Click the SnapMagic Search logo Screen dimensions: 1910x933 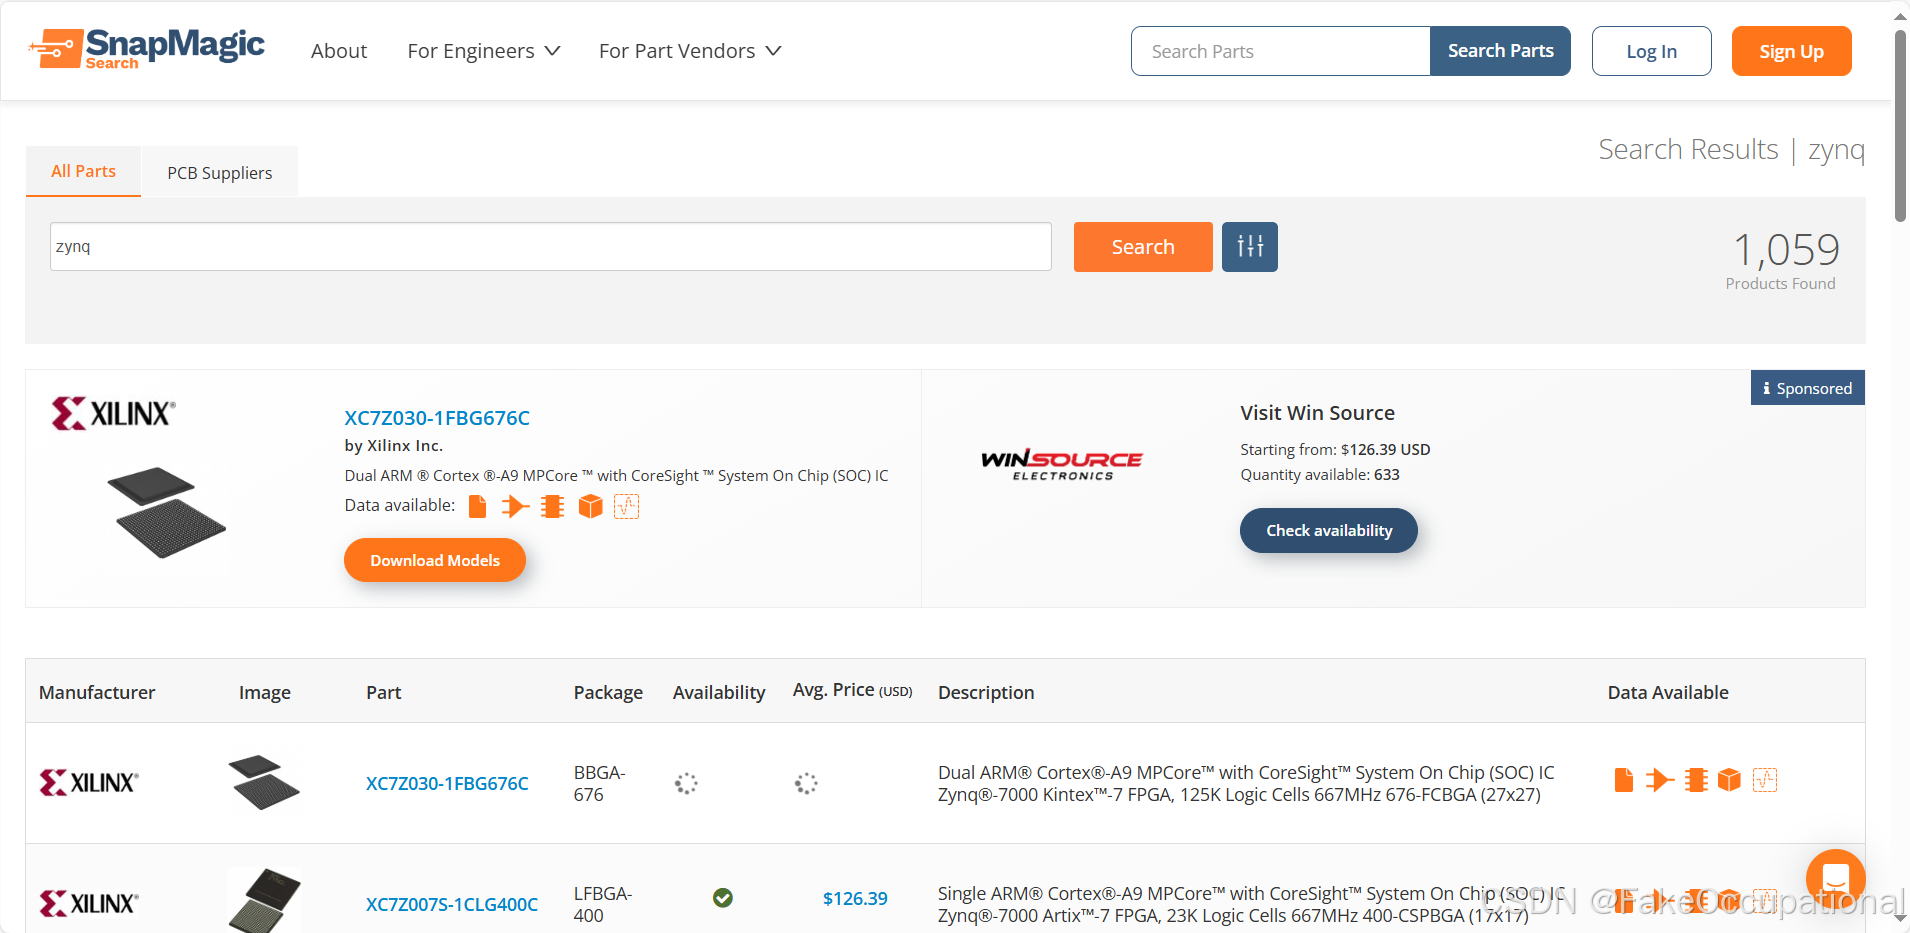pos(147,48)
